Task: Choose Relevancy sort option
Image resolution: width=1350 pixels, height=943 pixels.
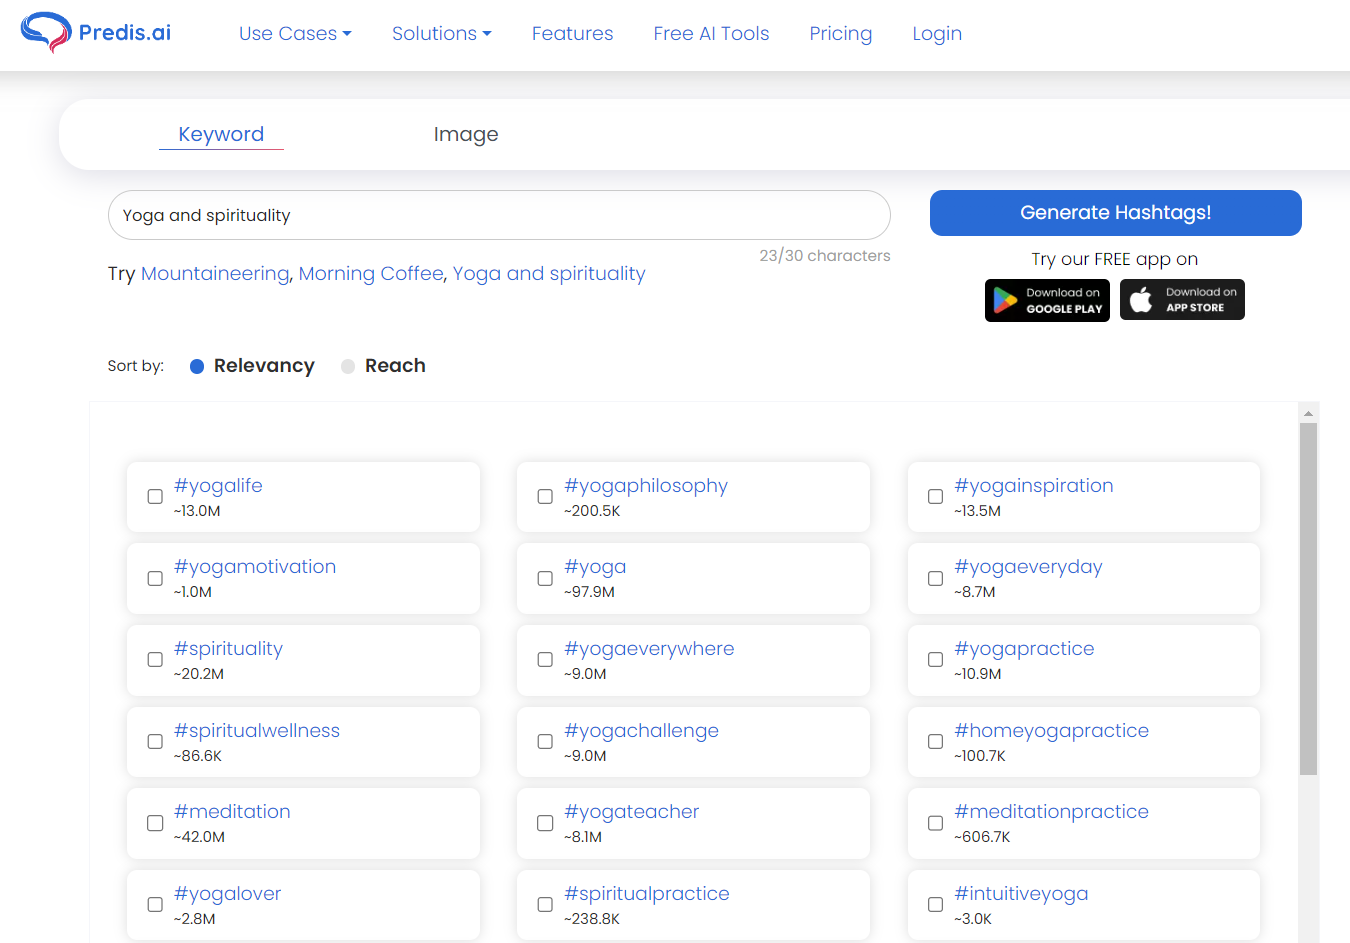Action: pyautogui.click(x=197, y=366)
